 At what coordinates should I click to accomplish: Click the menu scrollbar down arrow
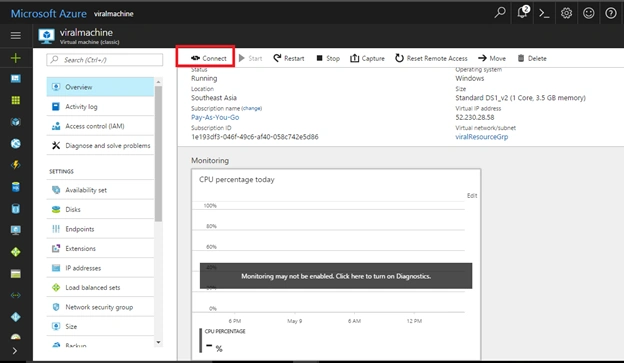pyautogui.click(x=158, y=342)
